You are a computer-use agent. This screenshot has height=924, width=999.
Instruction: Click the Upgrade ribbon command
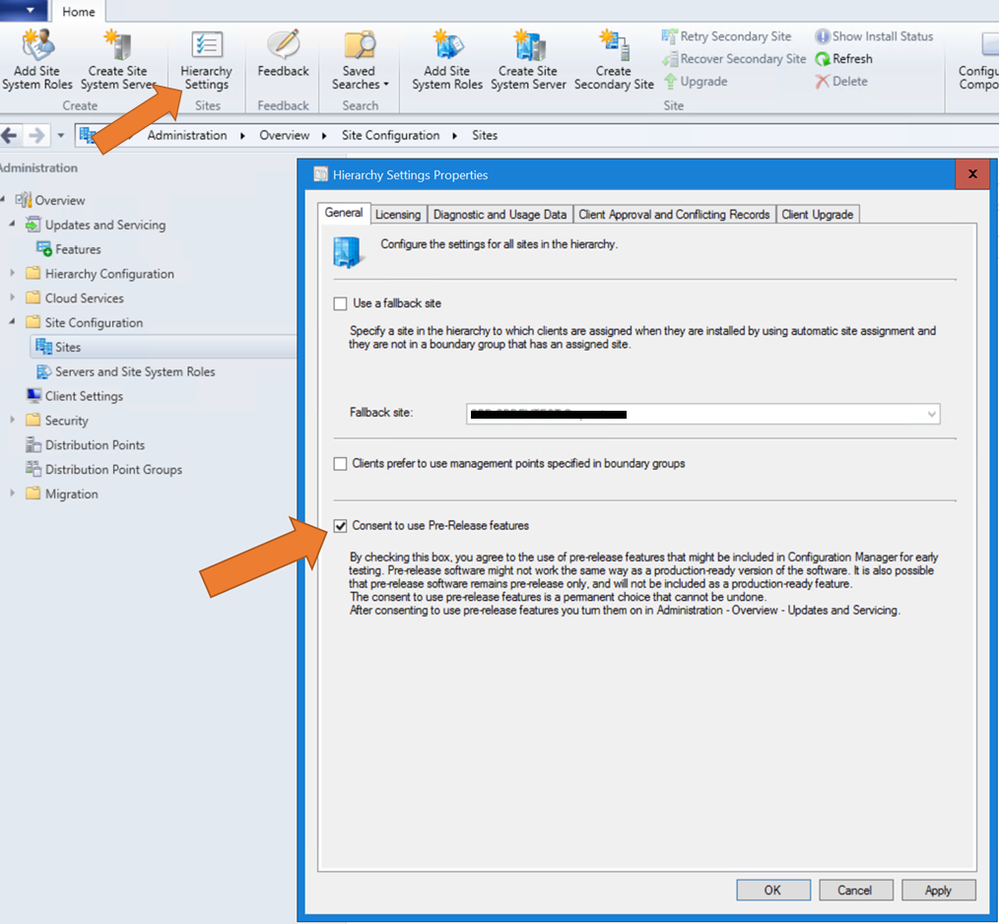[x=695, y=82]
